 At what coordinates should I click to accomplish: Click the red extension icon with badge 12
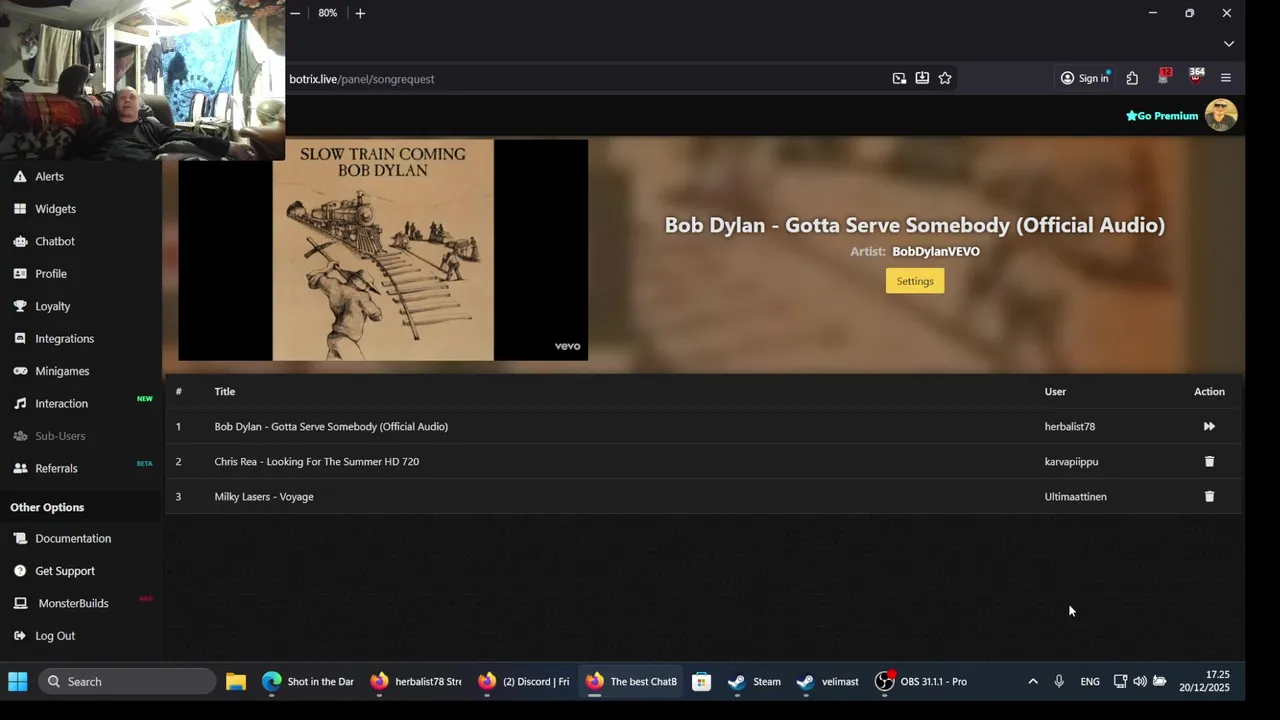click(1164, 77)
